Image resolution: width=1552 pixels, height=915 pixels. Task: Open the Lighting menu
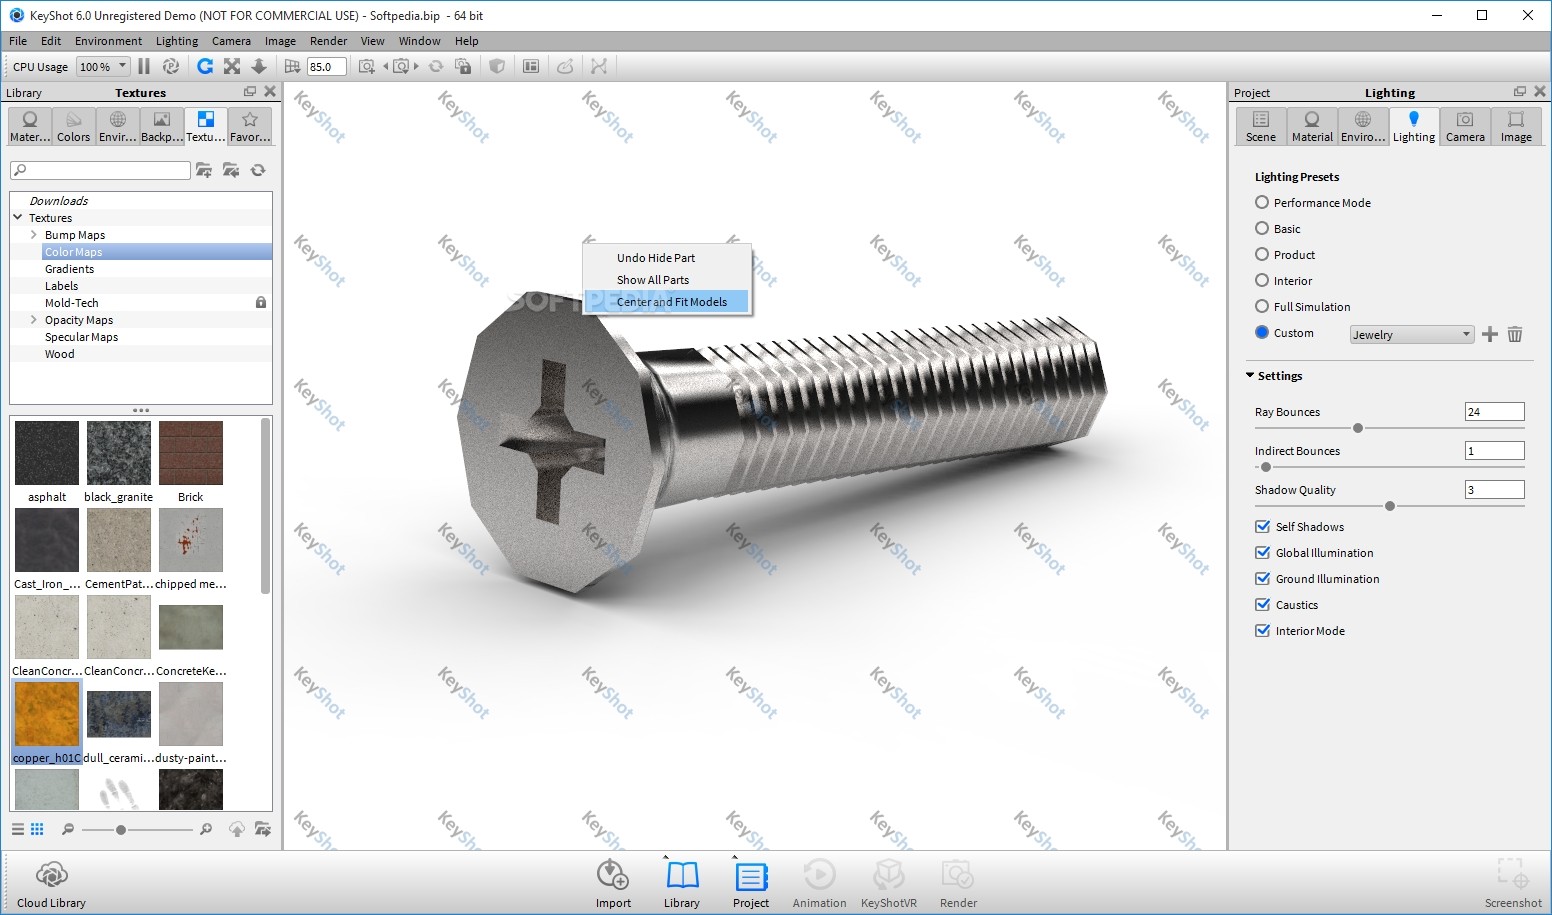point(177,41)
